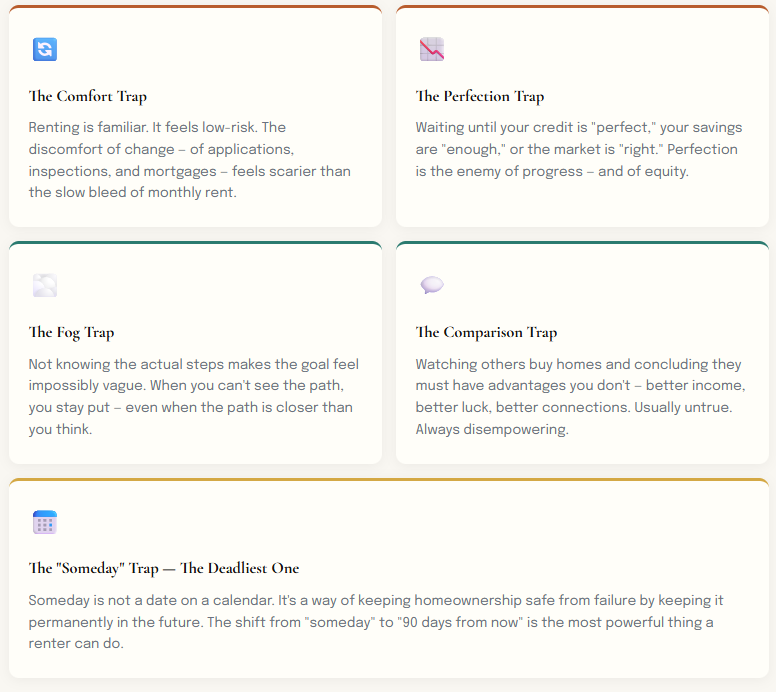
Task: Click the paragraph starting "Renting is familiar"
Action: (x=190, y=160)
